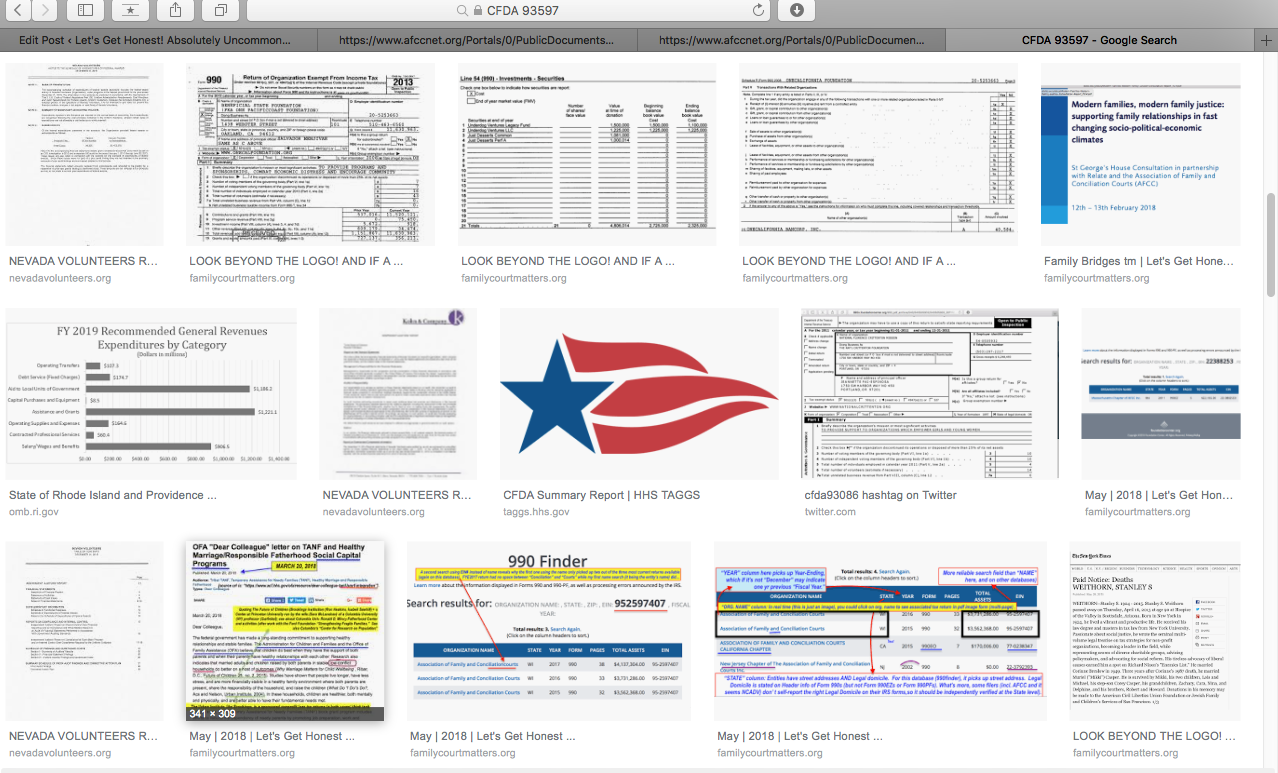This screenshot has height=773, width=1278.
Task: Click the forward navigation arrow
Action: point(46,10)
